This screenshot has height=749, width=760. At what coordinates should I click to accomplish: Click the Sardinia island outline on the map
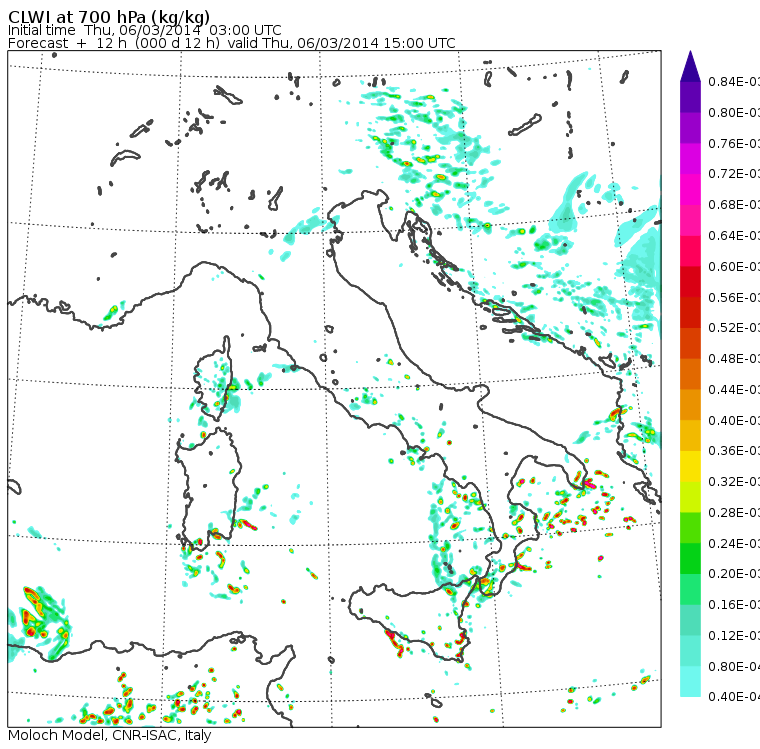coord(208,489)
